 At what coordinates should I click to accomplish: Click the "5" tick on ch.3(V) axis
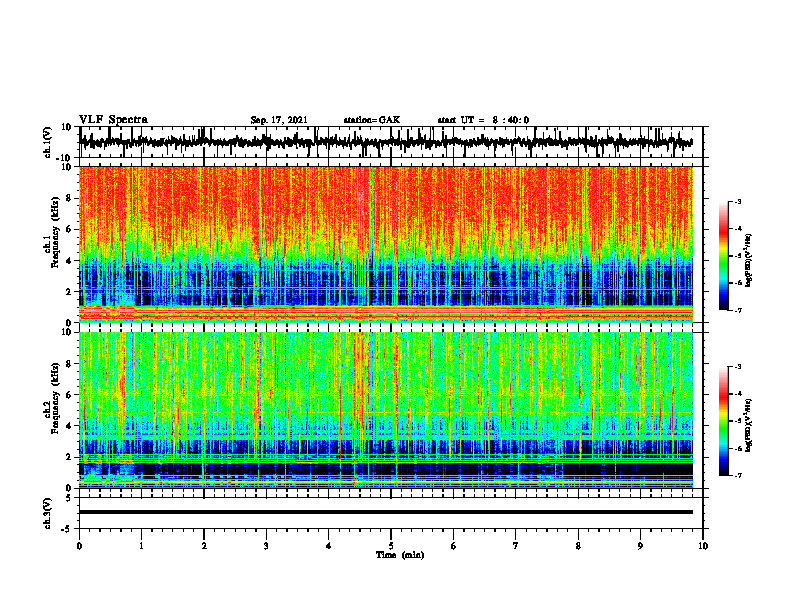pyautogui.click(x=69, y=497)
